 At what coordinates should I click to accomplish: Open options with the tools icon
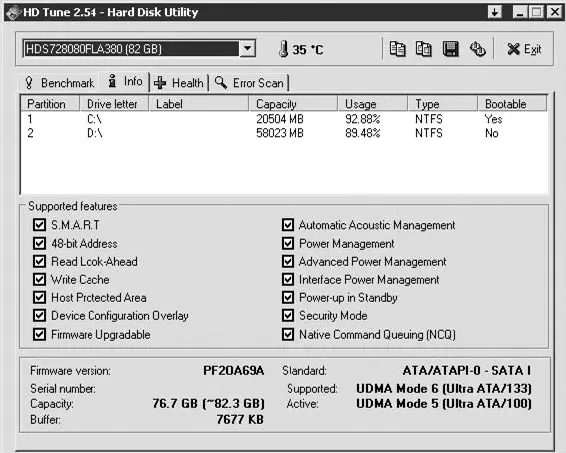478,49
